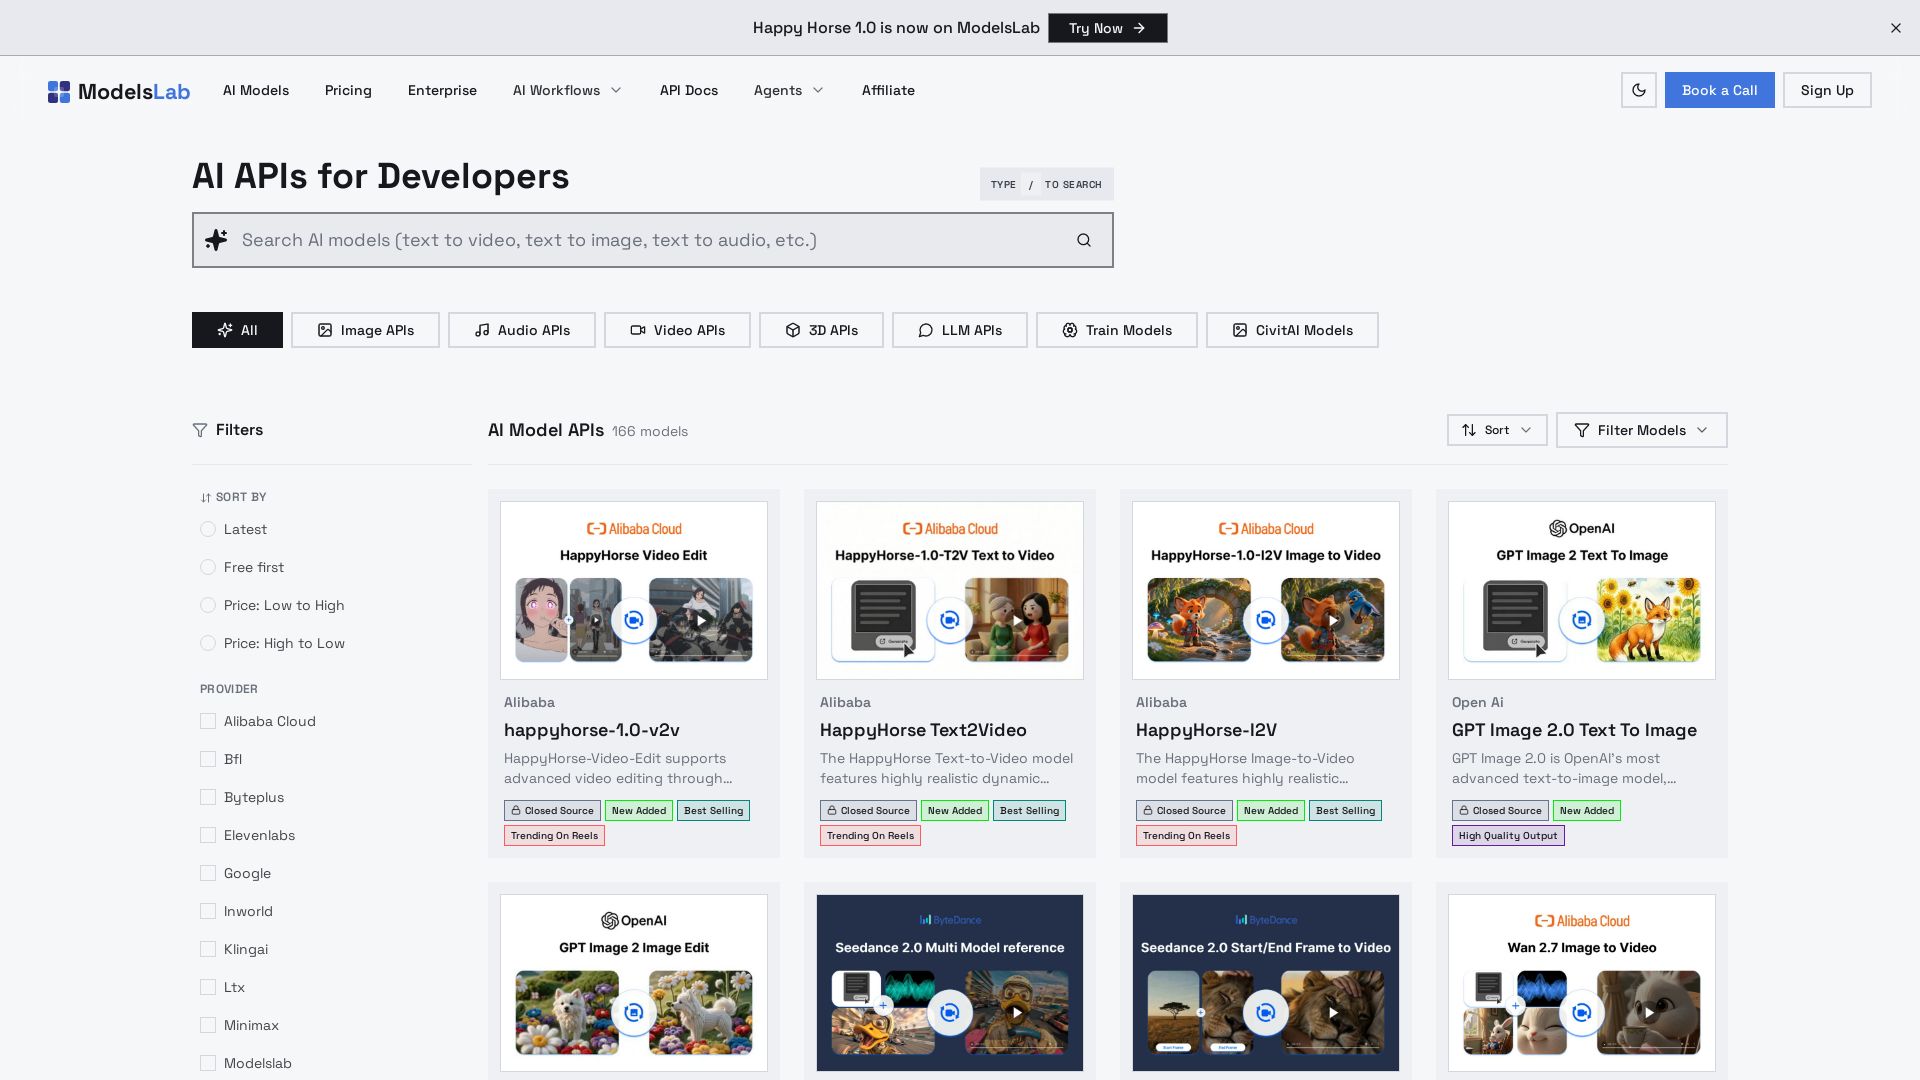Open the Sort dropdown
This screenshot has height=1080, width=1920.
[x=1497, y=430]
